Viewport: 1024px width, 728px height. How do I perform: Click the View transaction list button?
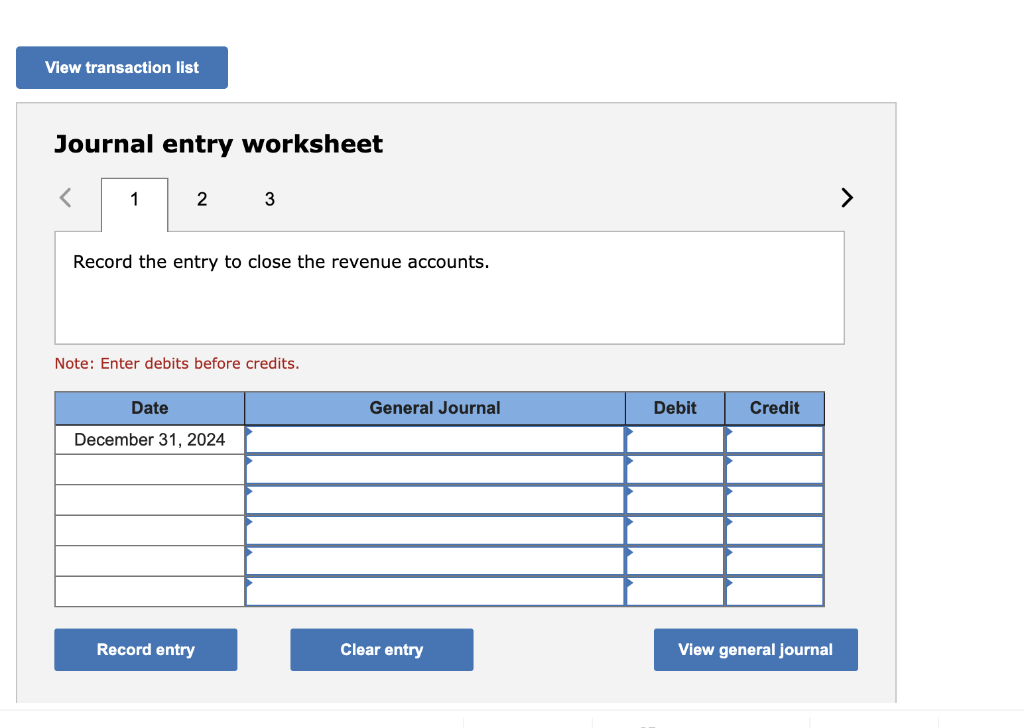(x=121, y=67)
